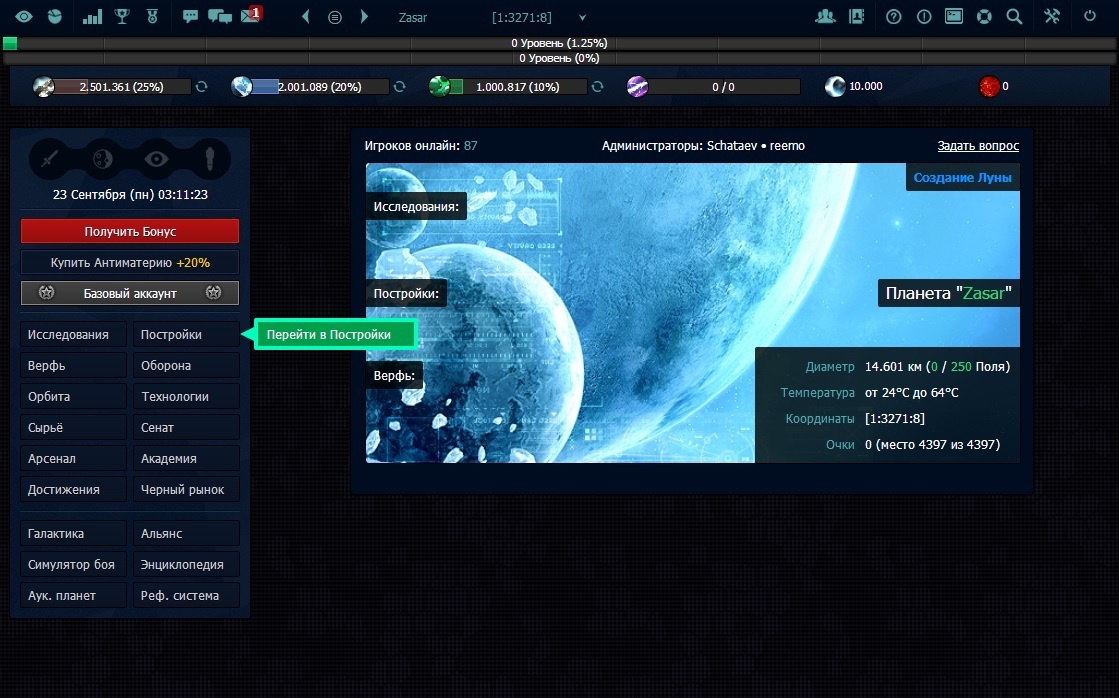The width and height of the screenshot is (1119, 698).
Task: Toggle the dim eye icon above the date
Action: (157, 158)
